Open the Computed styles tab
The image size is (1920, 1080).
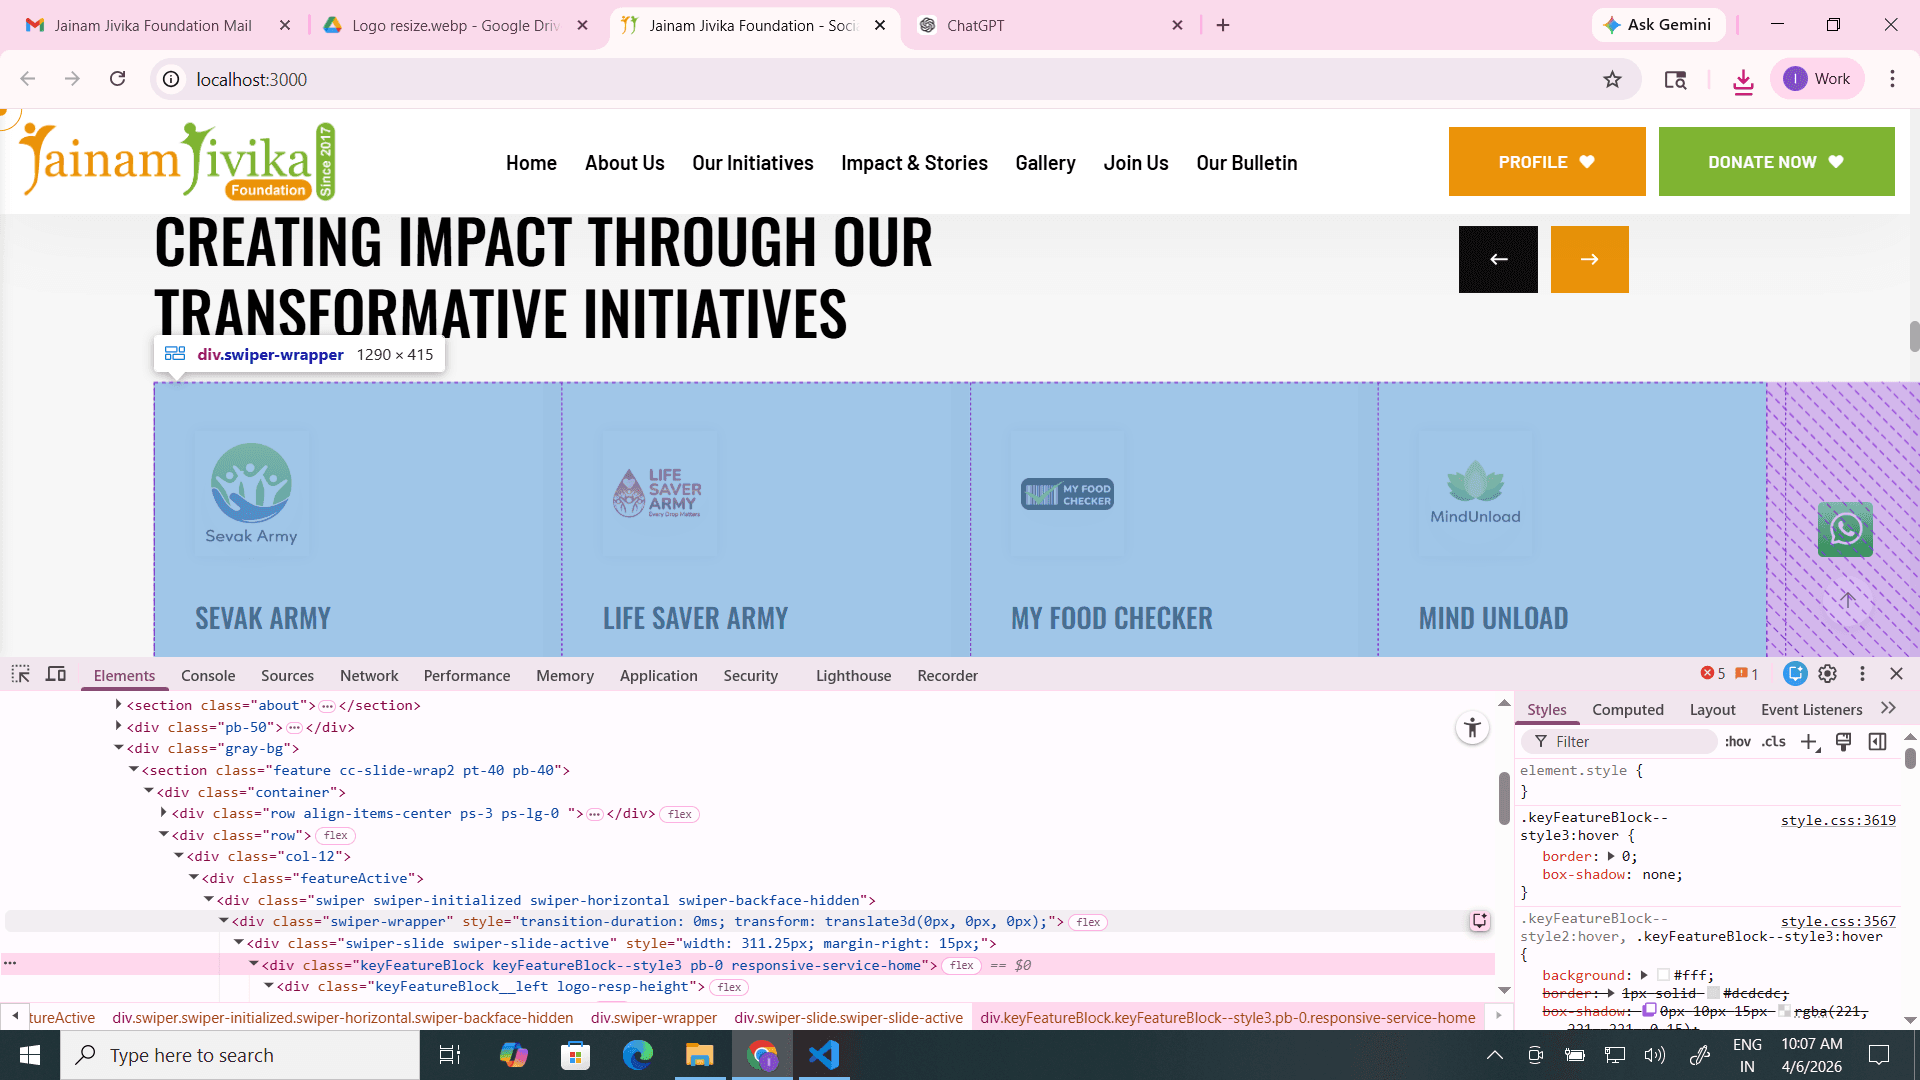(1627, 710)
